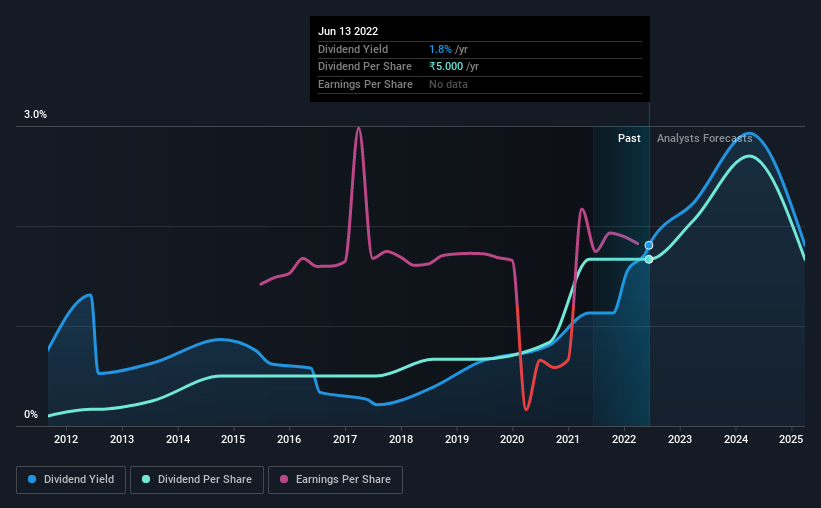Click the pink Earnings Per Share legend dot
This screenshot has height=508, width=821.
(284, 479)
